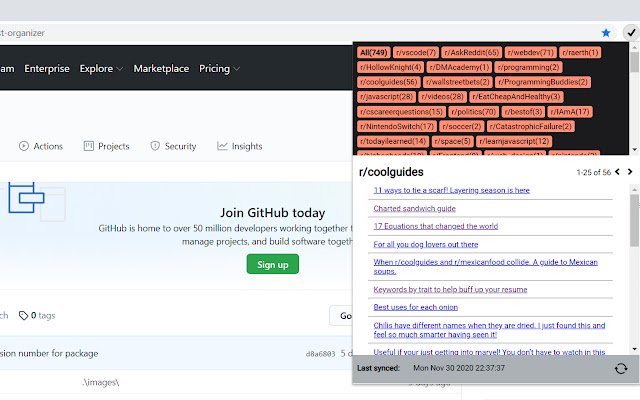Select the r/IAmA(17) tag
This screenshot has height=400, width=640.
(569, 111)
